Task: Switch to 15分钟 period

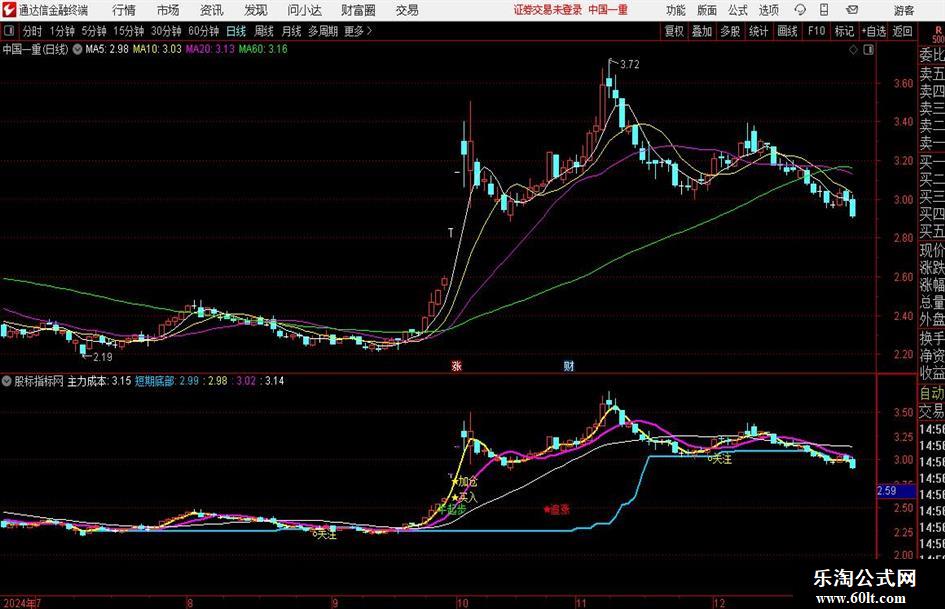Action: (129, 31)
